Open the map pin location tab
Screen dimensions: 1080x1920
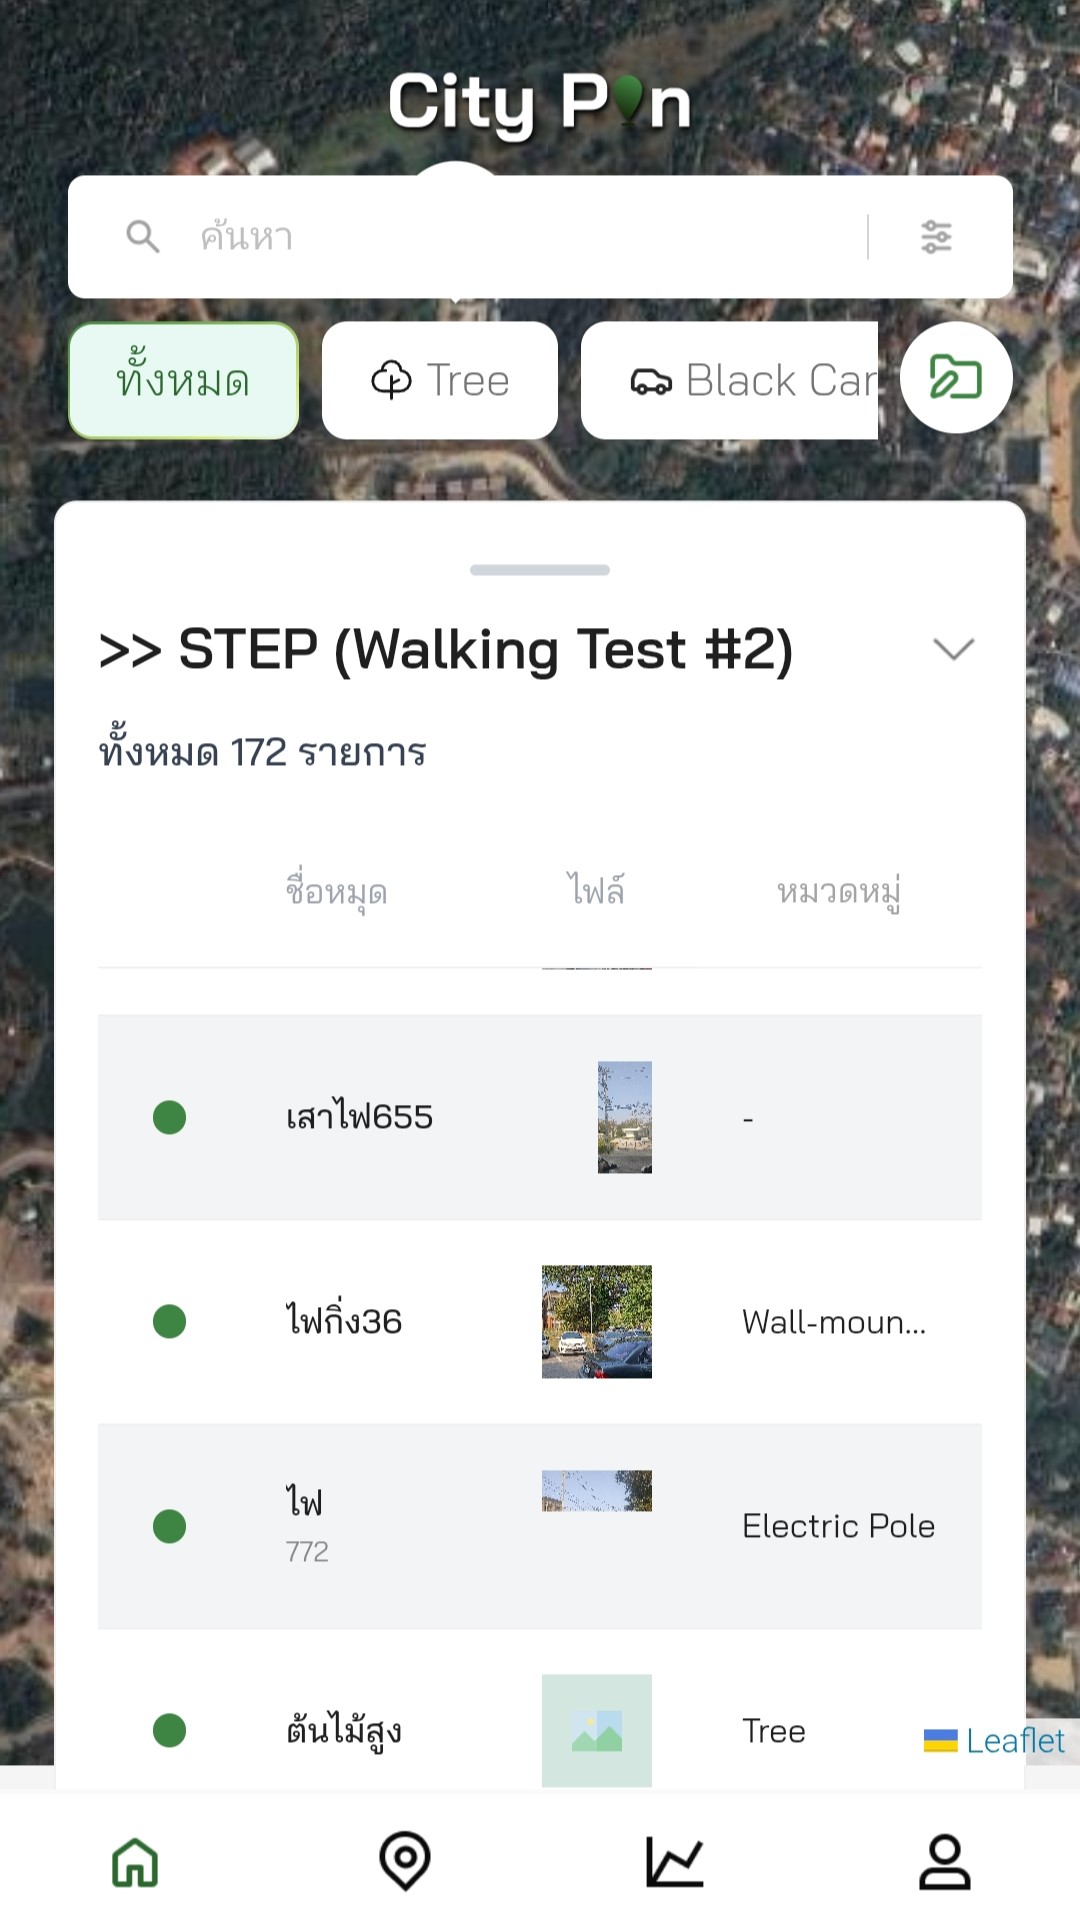pos(405,1862)
